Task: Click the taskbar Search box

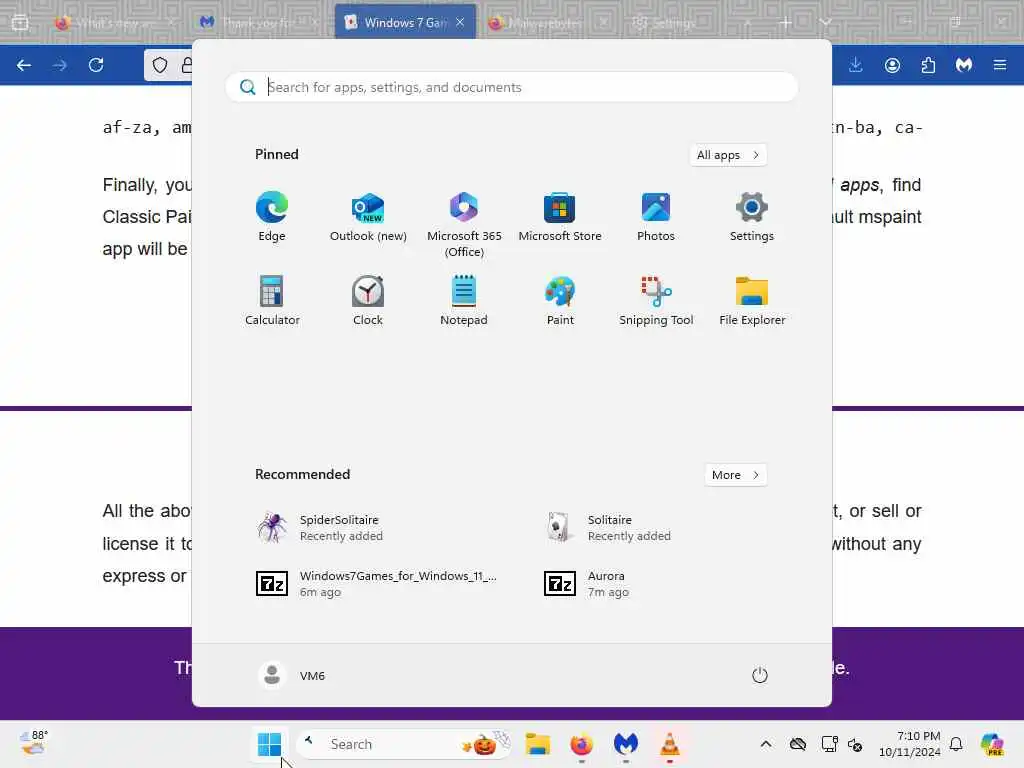Action: [406, 744]
